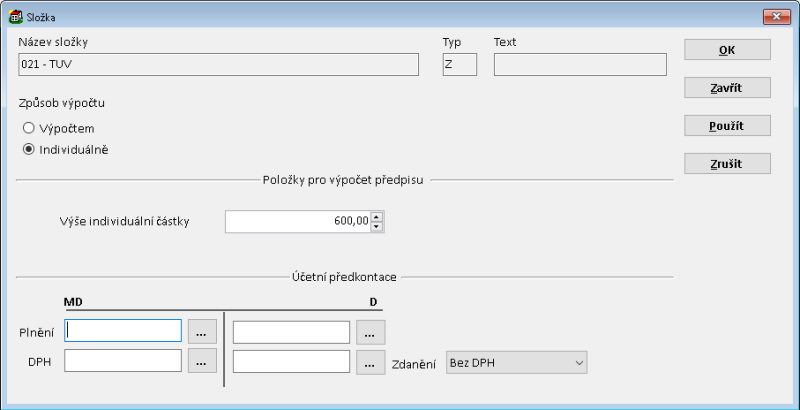800x410 pixels.
Task: Click the Použít button
Action: tap(727, 126)
